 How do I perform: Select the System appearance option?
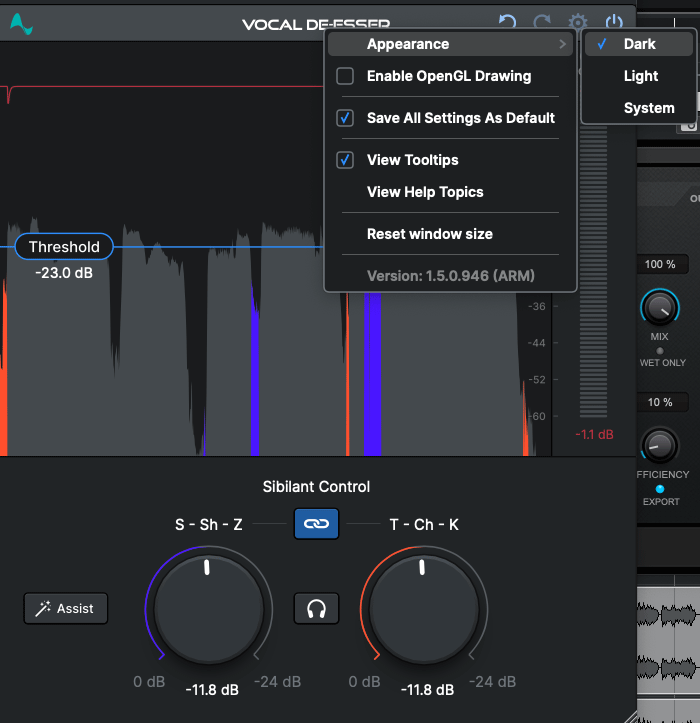coord(639,108)
